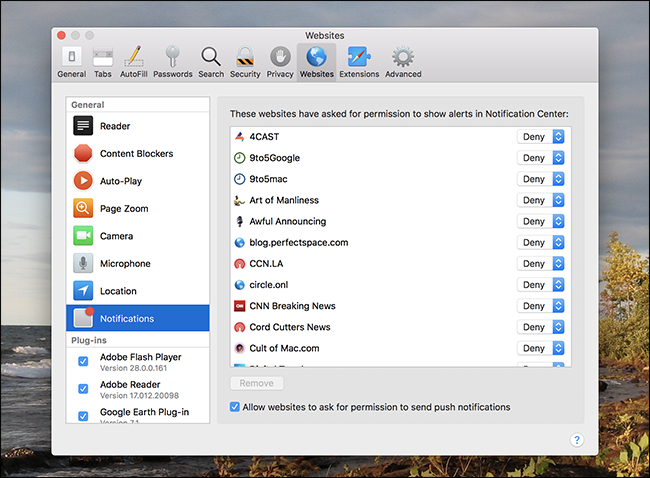Open the Deny dropdown for Art of Manliness
The width and height of the screenshot is (650, 478).
pyautogui.click(x=541, y=200)
